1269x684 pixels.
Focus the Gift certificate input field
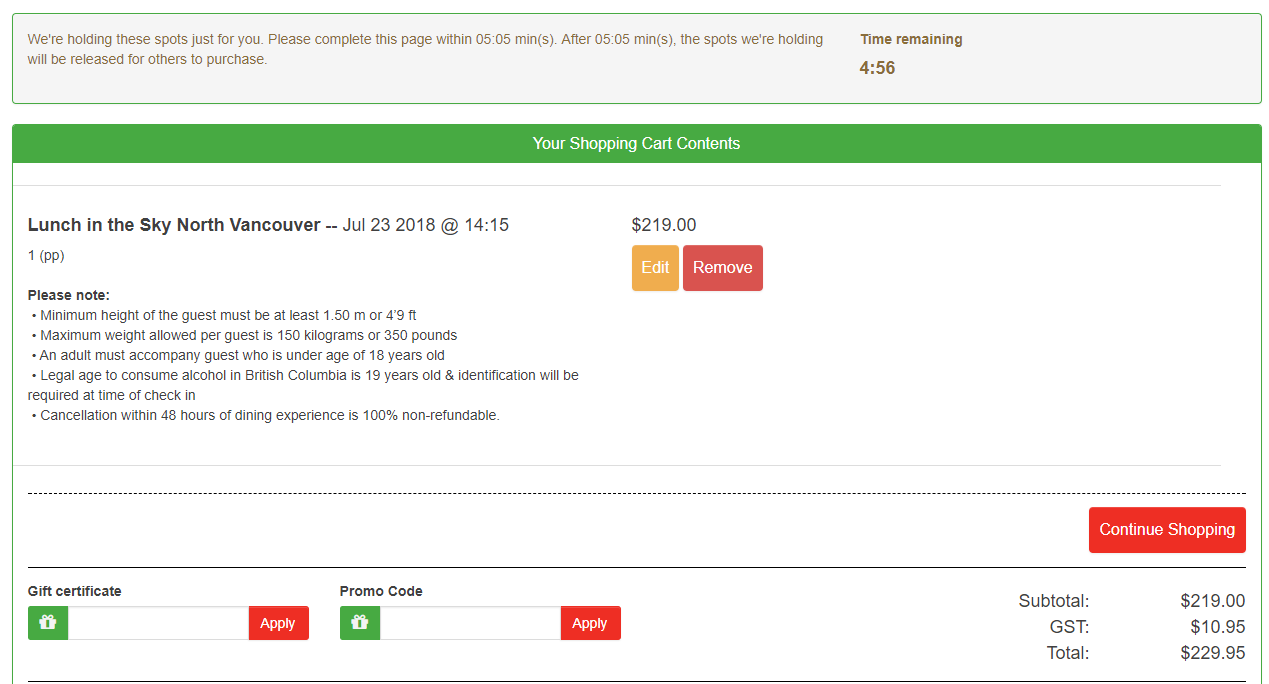click(x=158, y=623)
